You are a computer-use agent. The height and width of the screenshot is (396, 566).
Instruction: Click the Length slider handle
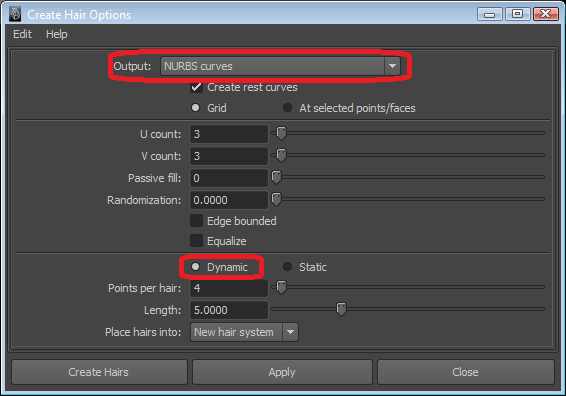tap(341, 309)
